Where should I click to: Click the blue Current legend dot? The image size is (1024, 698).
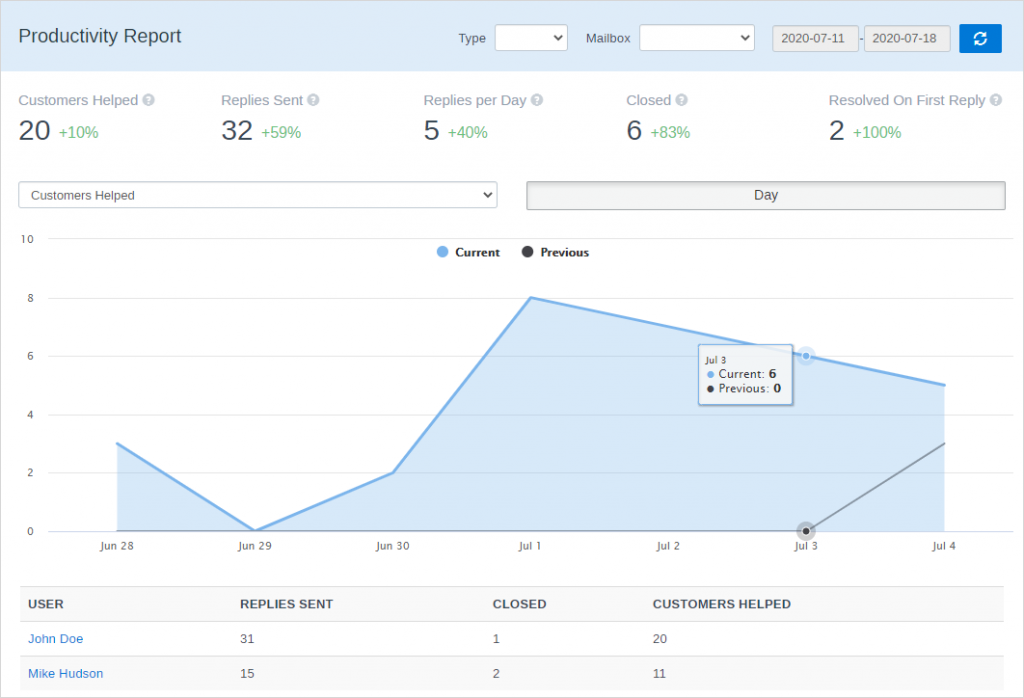(x=442, y=252)
